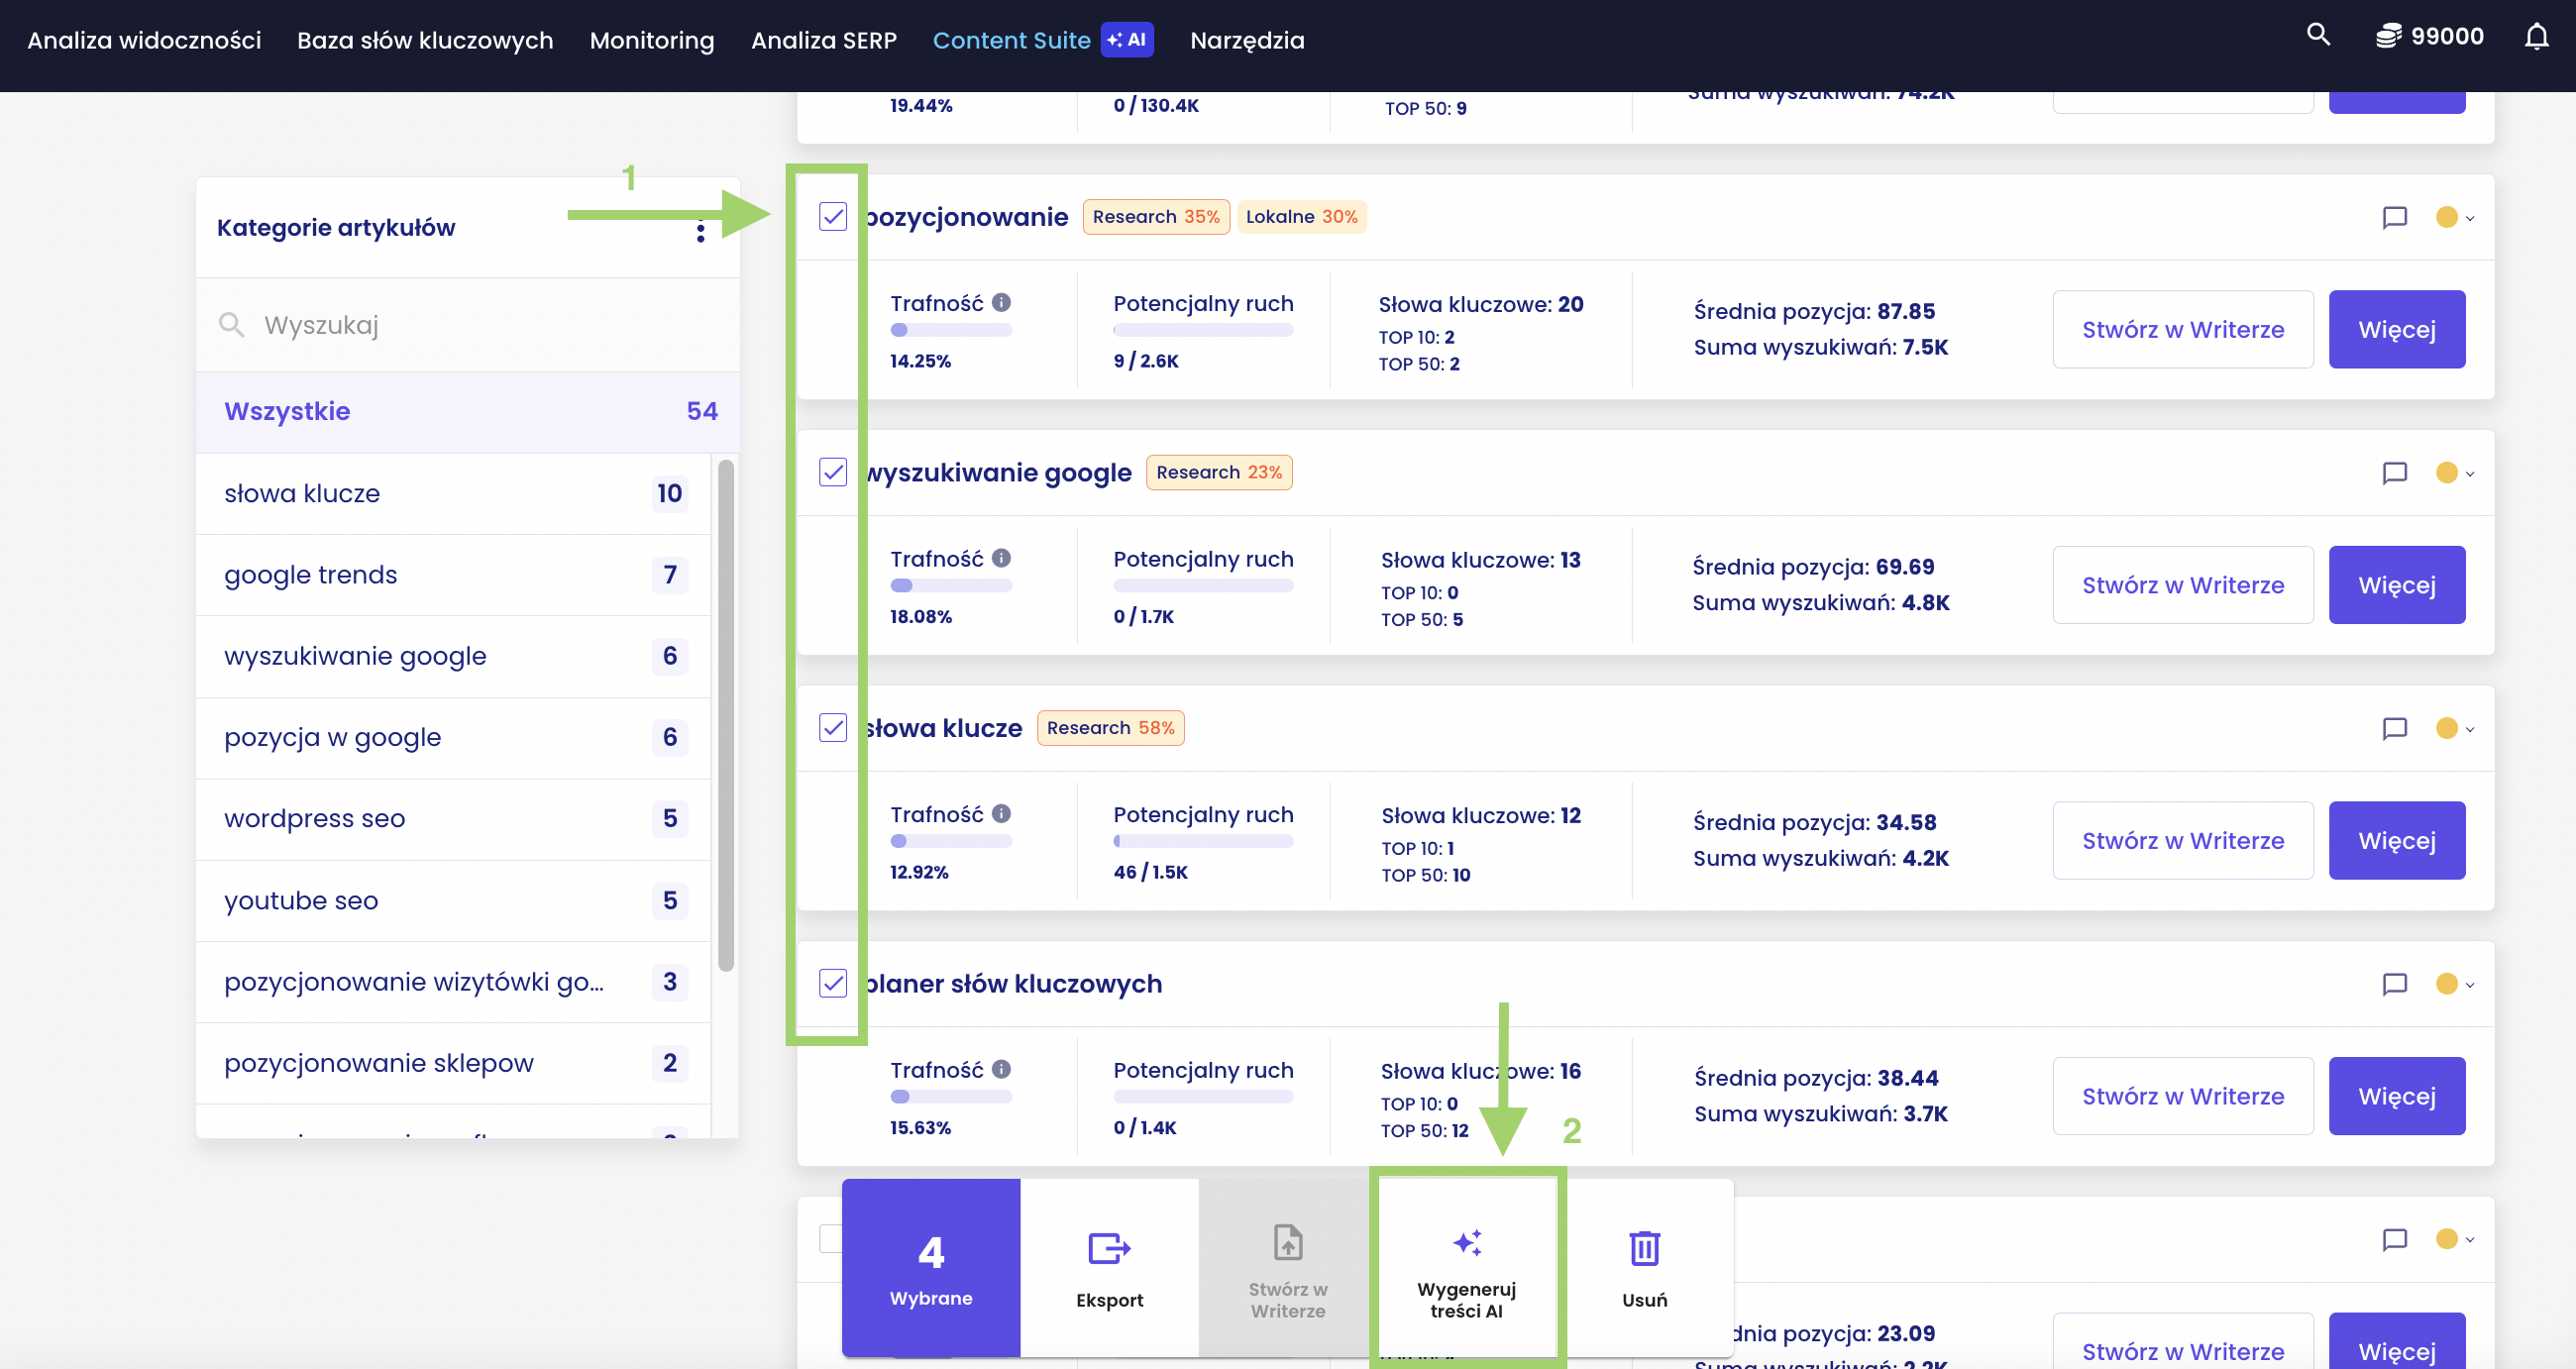
Task: Toggle checkbox for pozycjonowanie article
Action: point(833,216)
